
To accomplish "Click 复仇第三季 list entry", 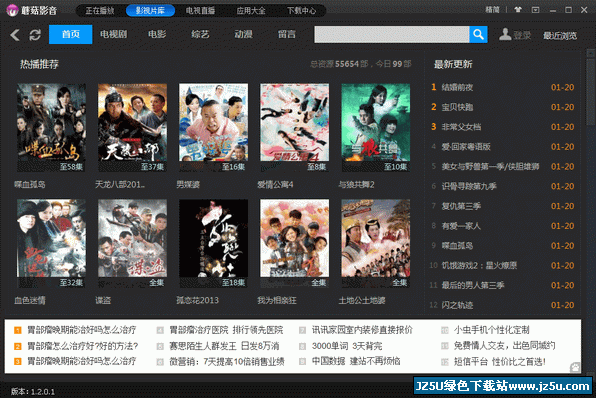I will click(461, 206).
